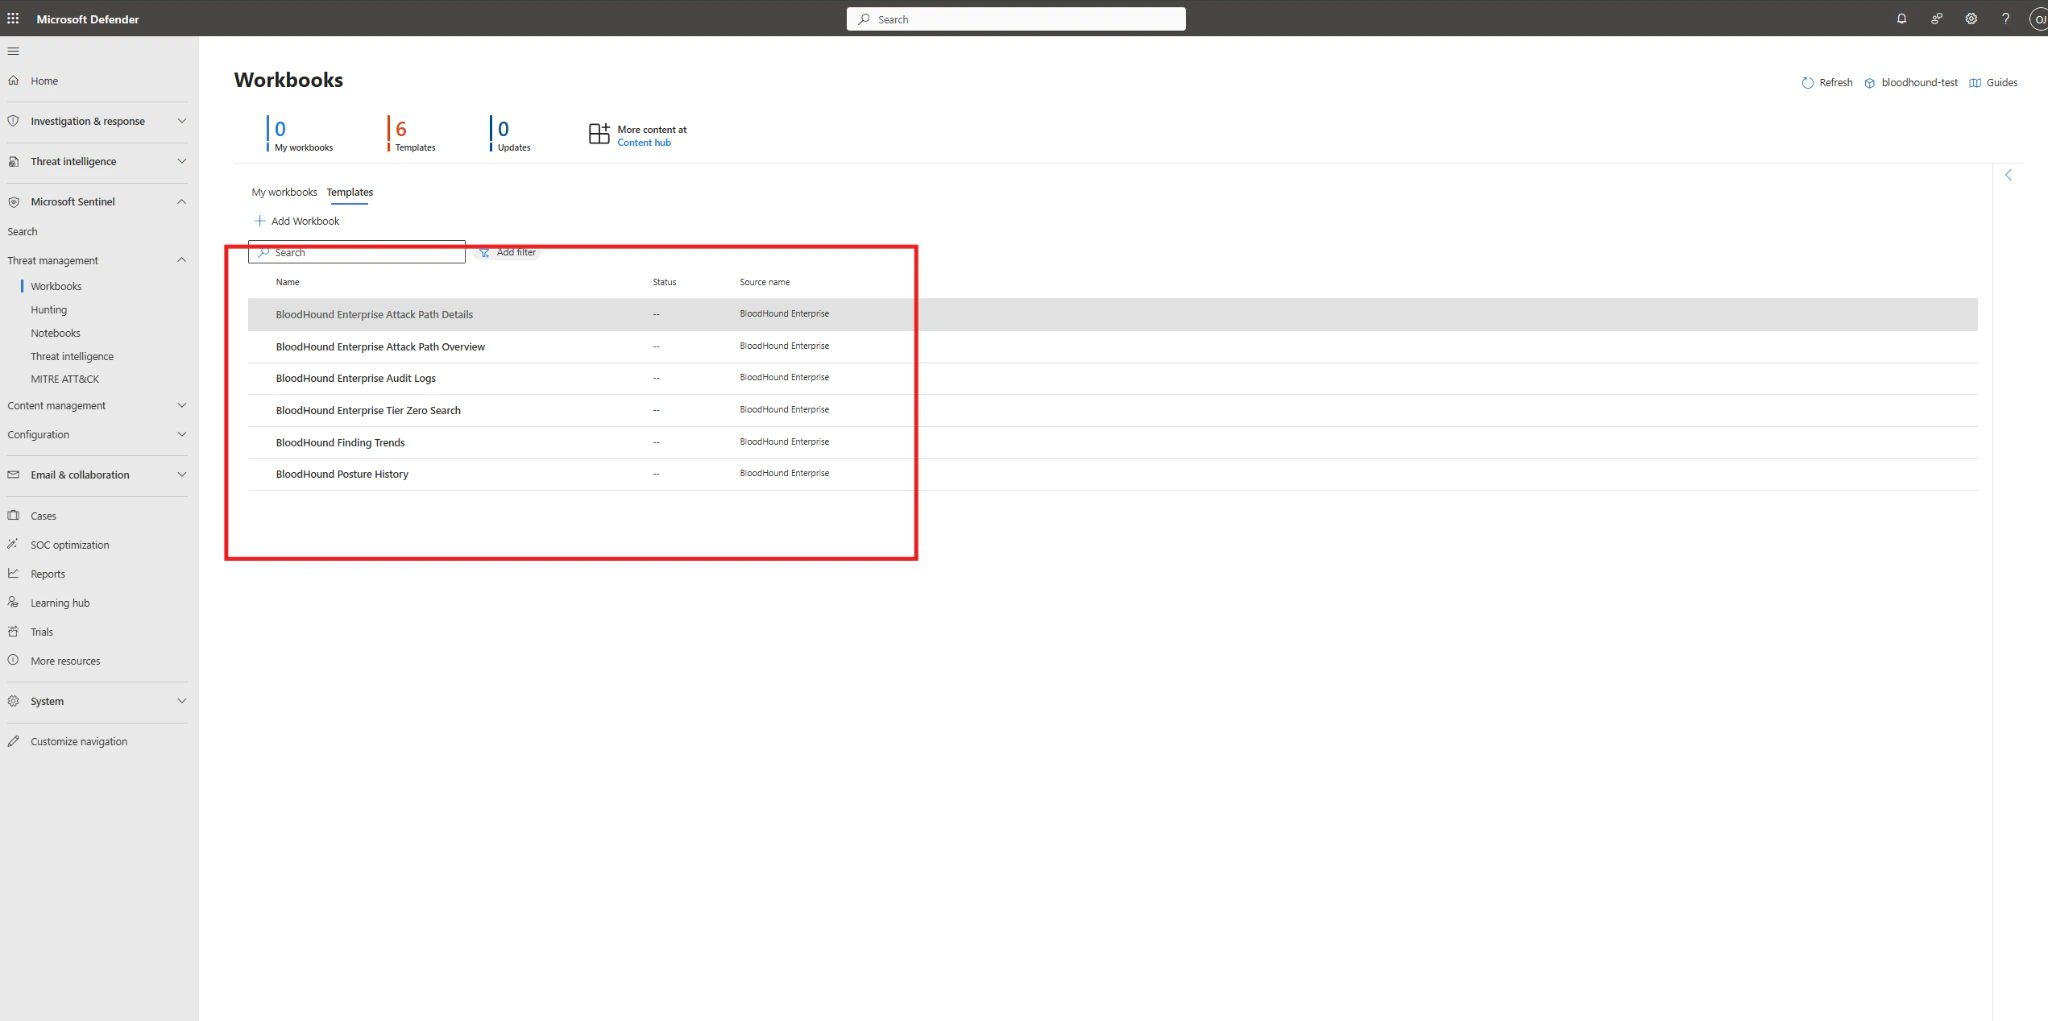The image size is (2048, 1021).
Task: Click the Add filter button
Action: coord(508,253)
